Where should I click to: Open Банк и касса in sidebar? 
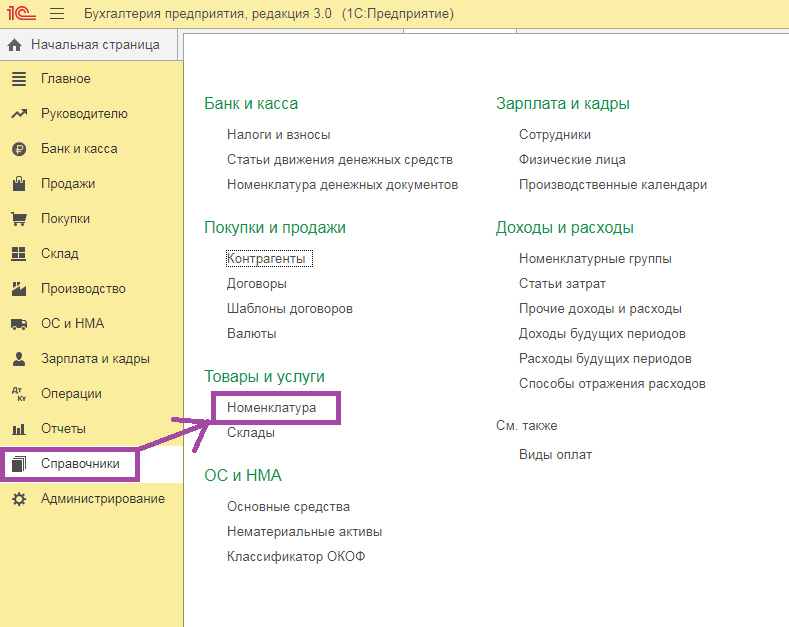[80, 148]
